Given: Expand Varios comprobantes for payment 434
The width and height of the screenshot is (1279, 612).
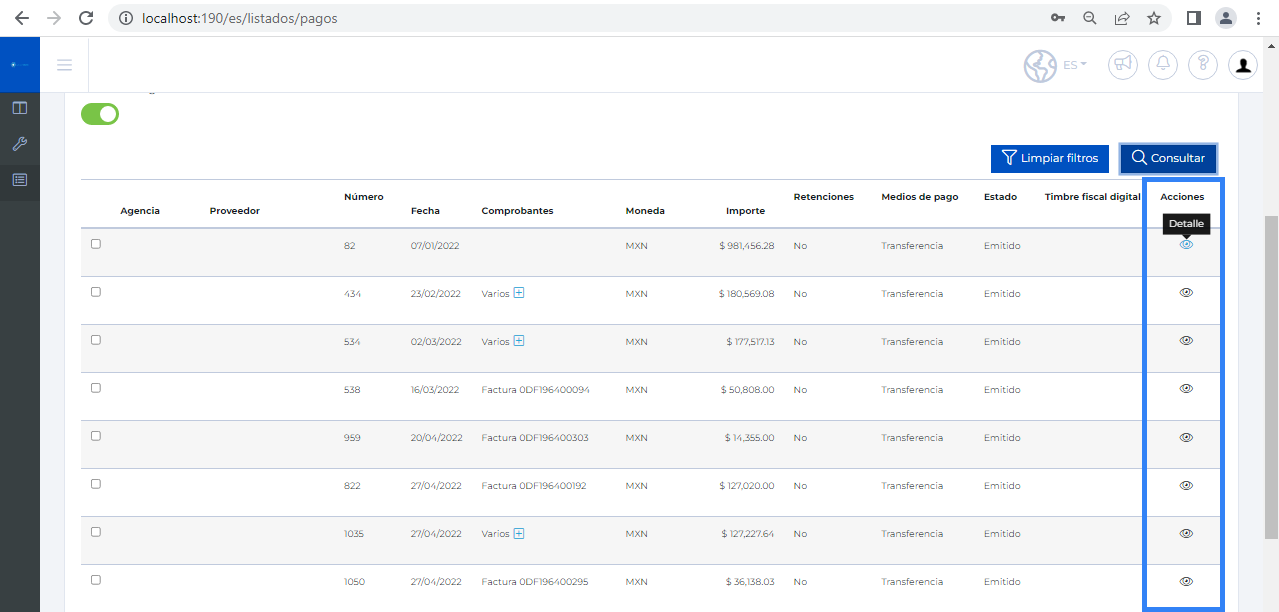Looking at the screenshot, I should 519,293.
